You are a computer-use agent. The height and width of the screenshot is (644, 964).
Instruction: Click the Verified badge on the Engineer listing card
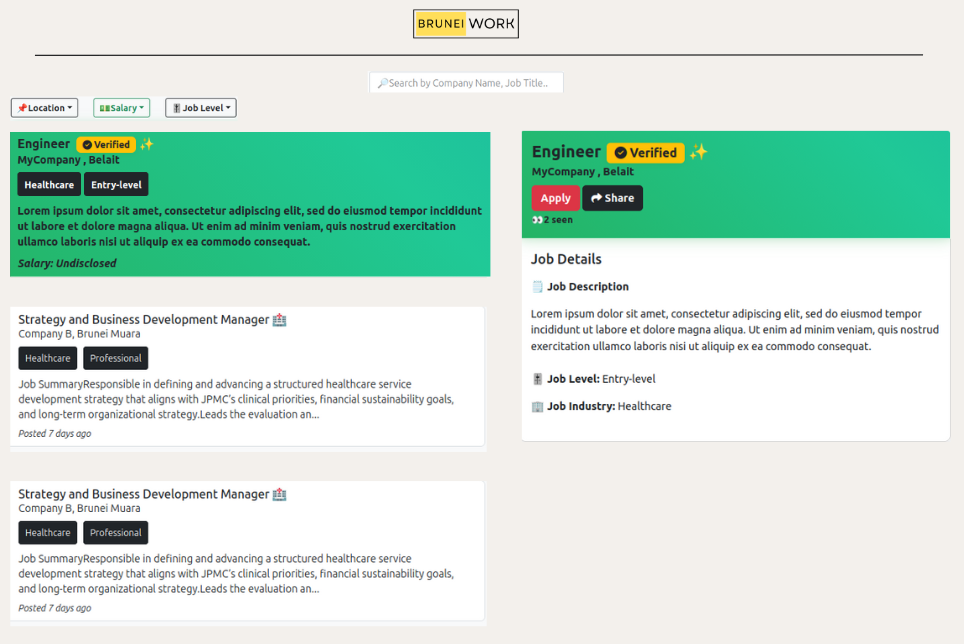(x=106, y=144)
